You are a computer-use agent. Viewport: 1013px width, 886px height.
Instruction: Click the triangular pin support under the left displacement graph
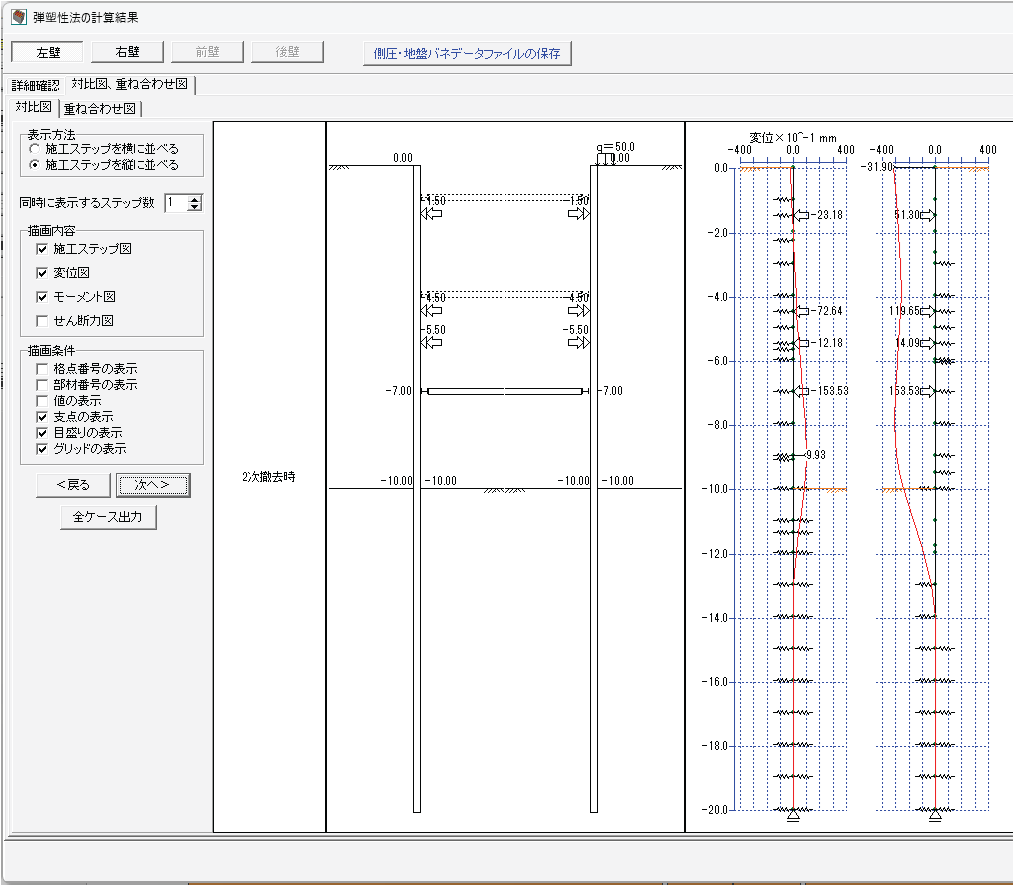pyautogui.click(x=793, y=816)
